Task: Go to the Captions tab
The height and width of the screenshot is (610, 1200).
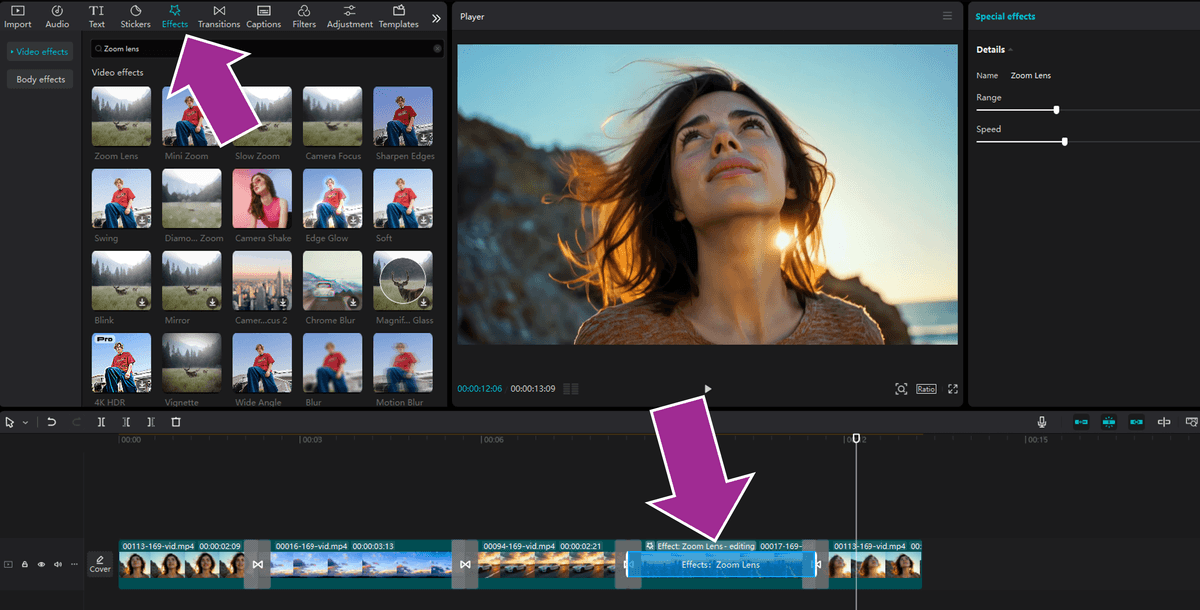Action: (x=264, y=16)
